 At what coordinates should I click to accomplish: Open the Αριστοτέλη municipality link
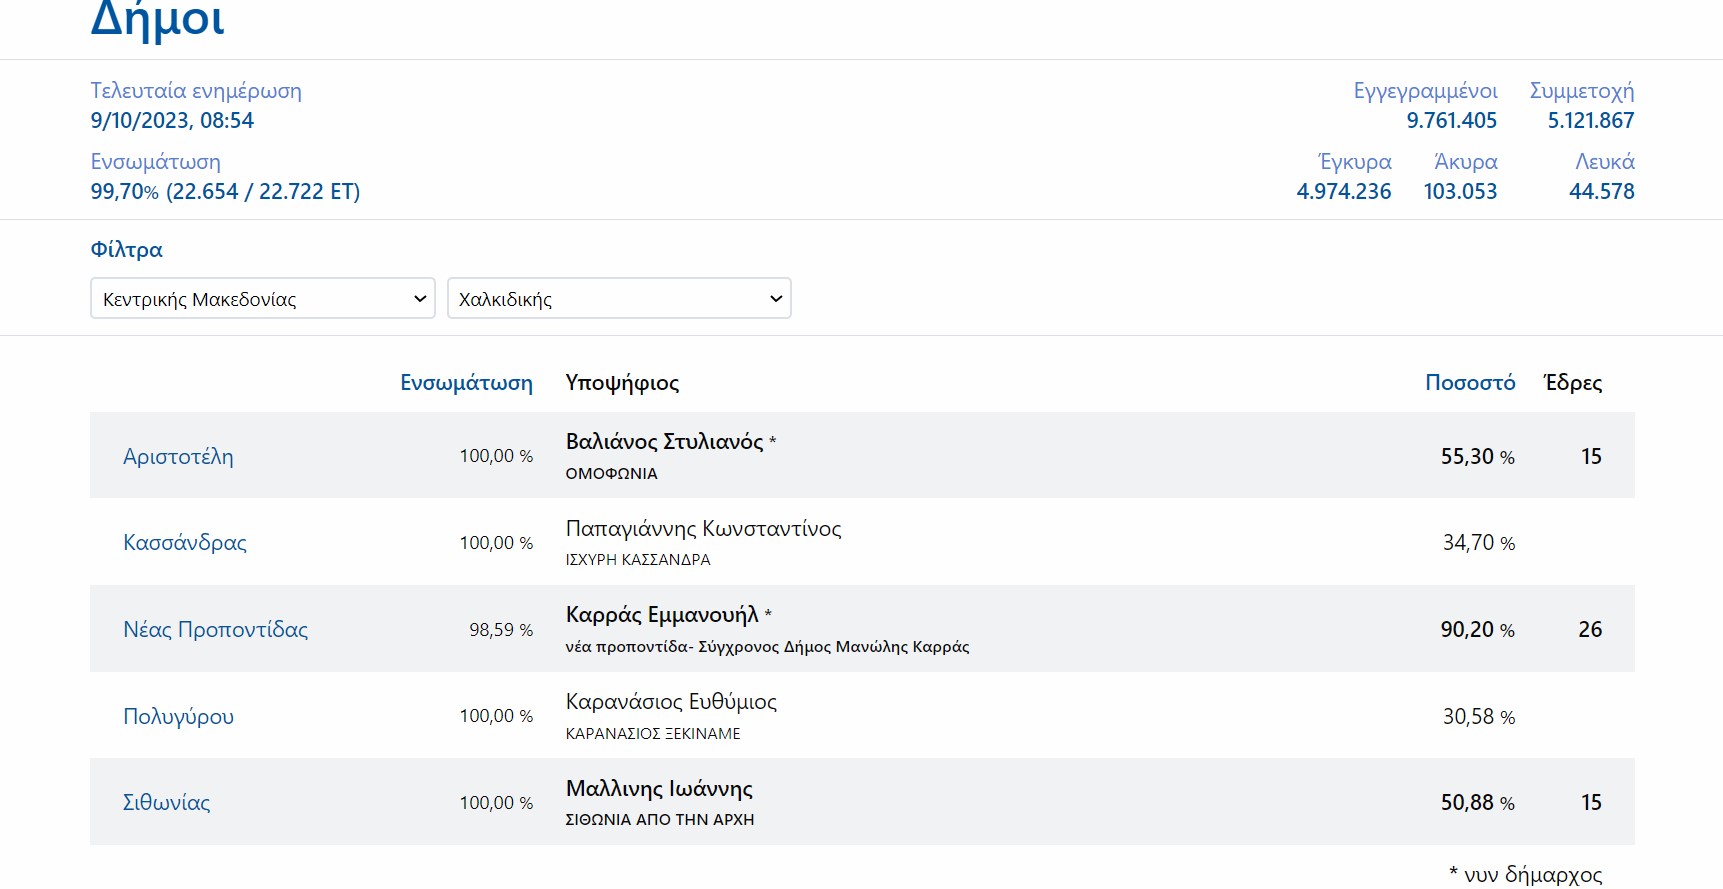(x=178, y=457)
